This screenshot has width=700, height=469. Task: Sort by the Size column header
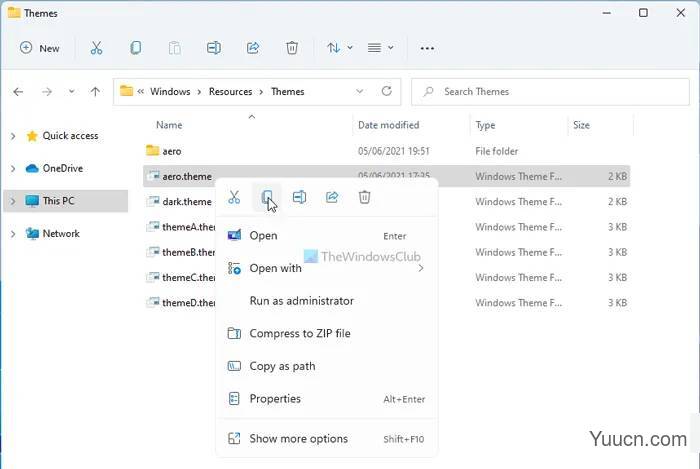point(581,125)
